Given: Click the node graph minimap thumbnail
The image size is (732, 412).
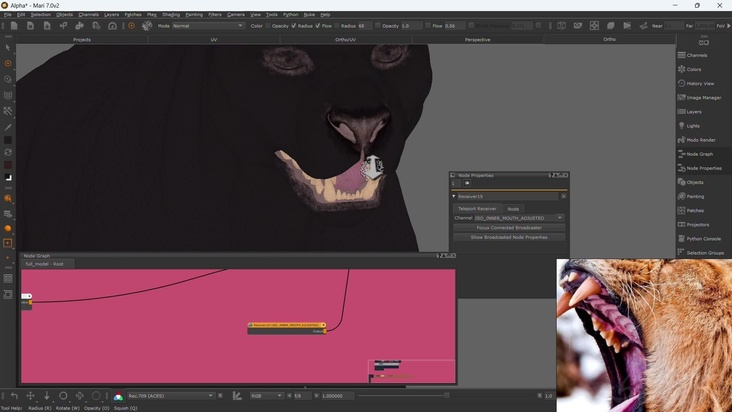Looking at the screenshot, I should 412,371.
